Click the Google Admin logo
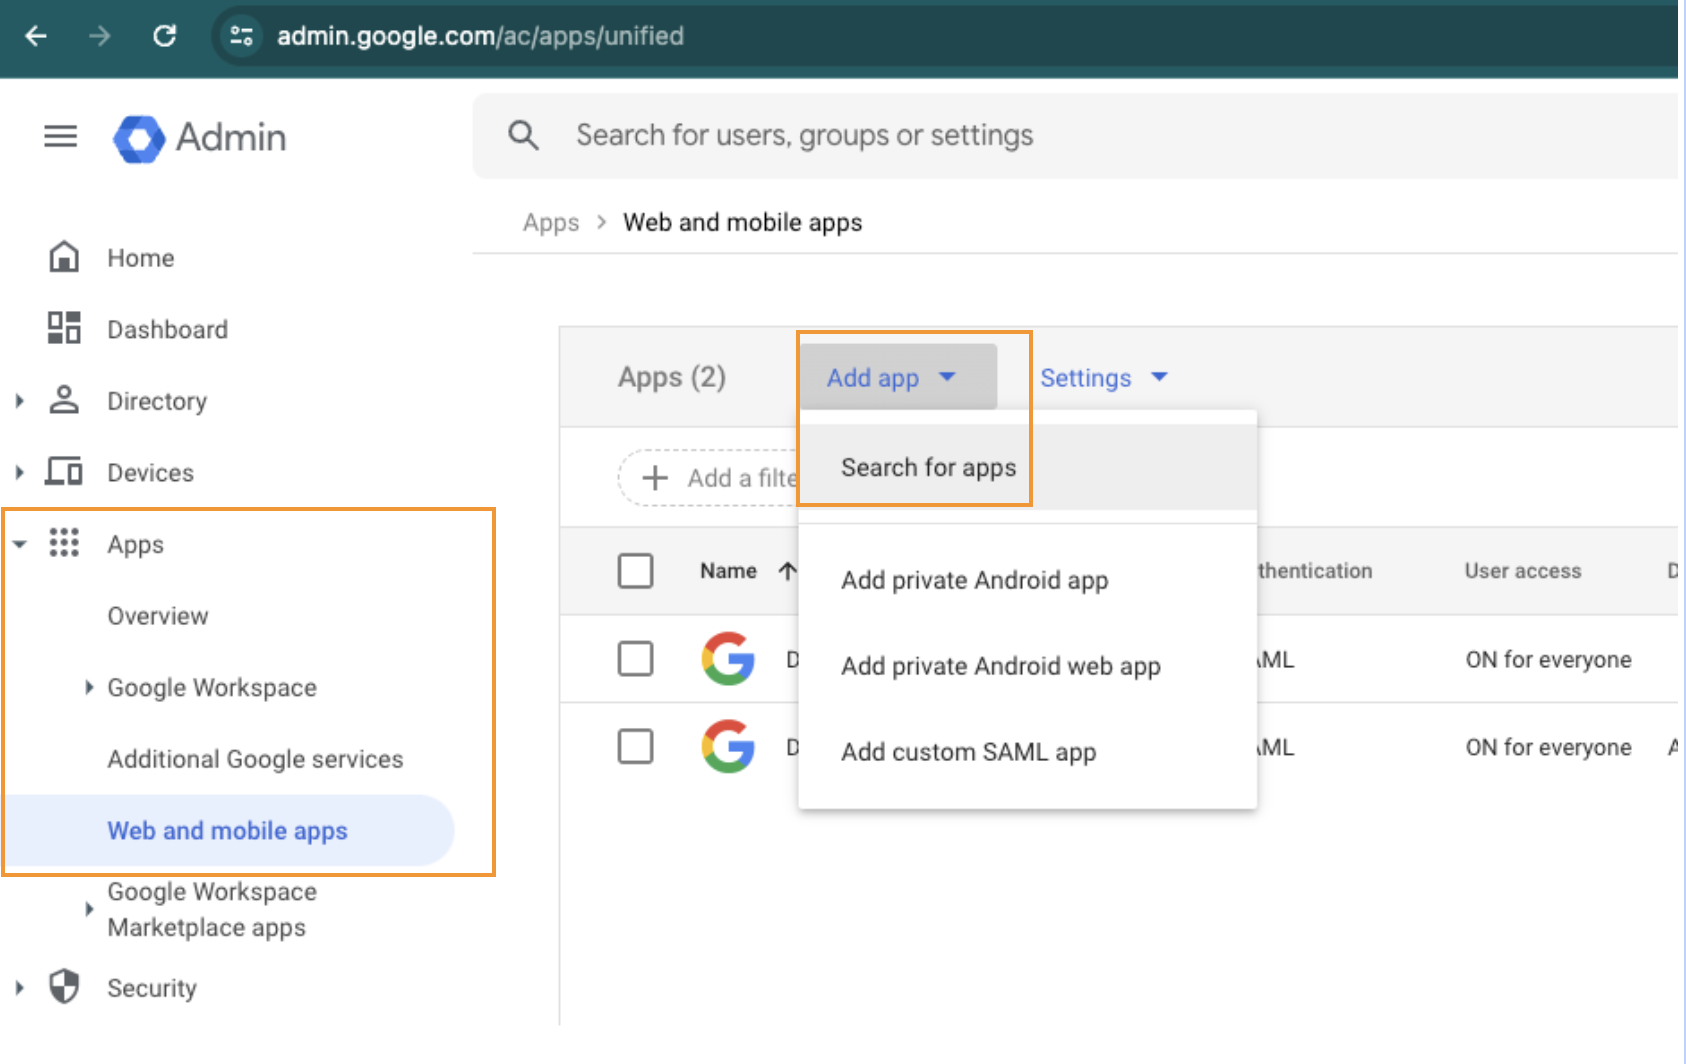Screen dimensions: 1686x1064 coord(200,137)
